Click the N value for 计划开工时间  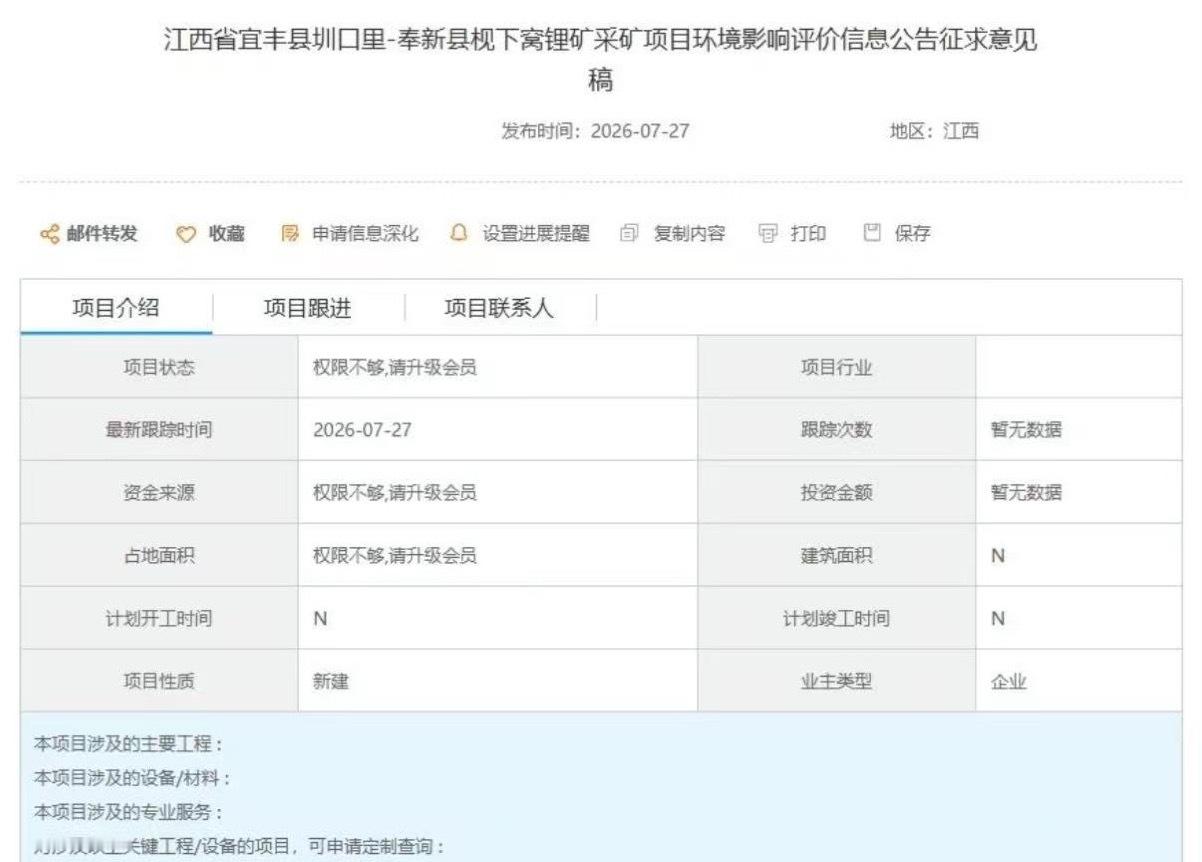point(320,619)
